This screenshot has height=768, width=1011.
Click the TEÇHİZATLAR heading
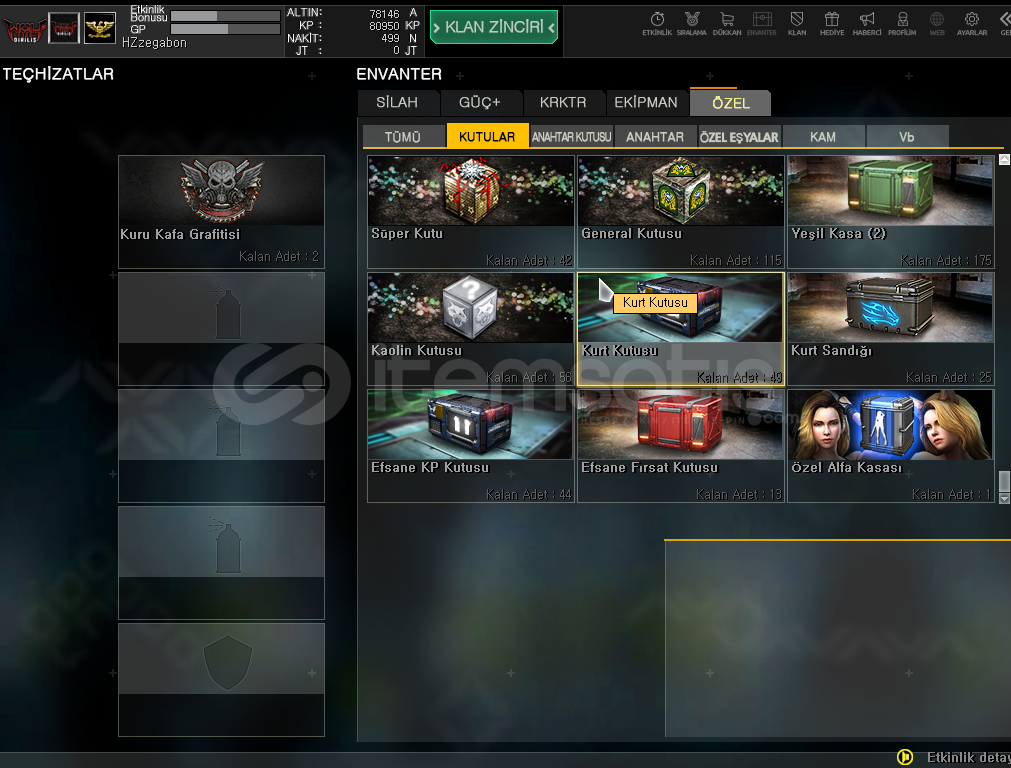[x=58, y=74]
